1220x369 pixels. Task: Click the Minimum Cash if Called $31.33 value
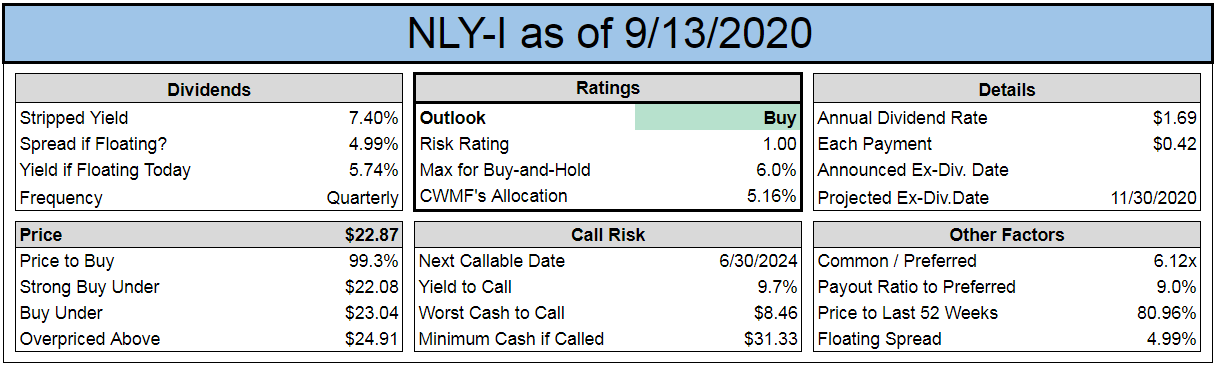771,339
